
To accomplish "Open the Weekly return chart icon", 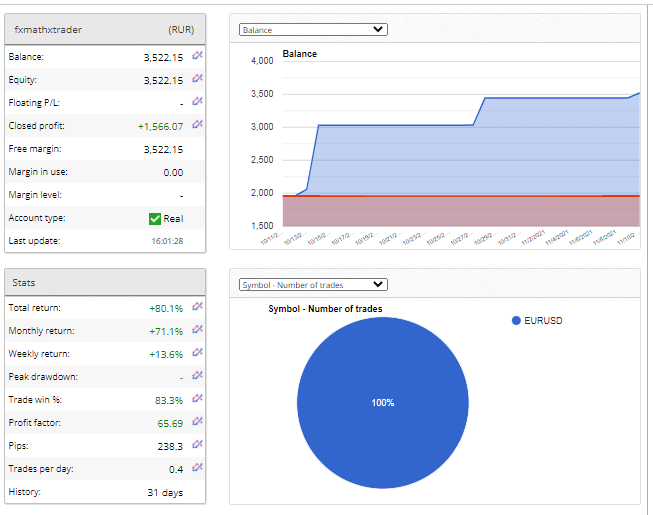I will 197,353.
